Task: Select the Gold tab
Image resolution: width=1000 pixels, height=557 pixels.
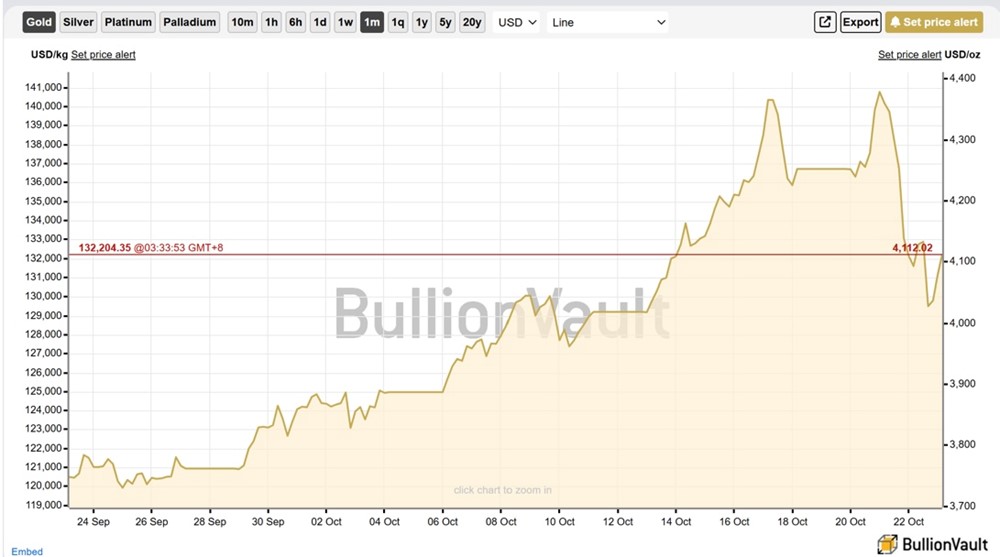Action: [x=39, y=22]
